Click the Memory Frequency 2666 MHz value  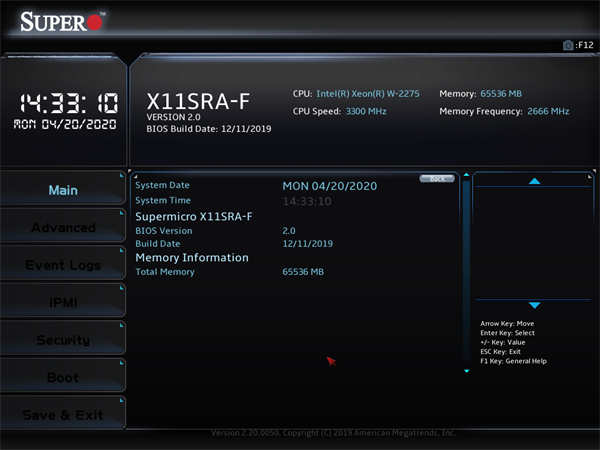click(548, 111)
